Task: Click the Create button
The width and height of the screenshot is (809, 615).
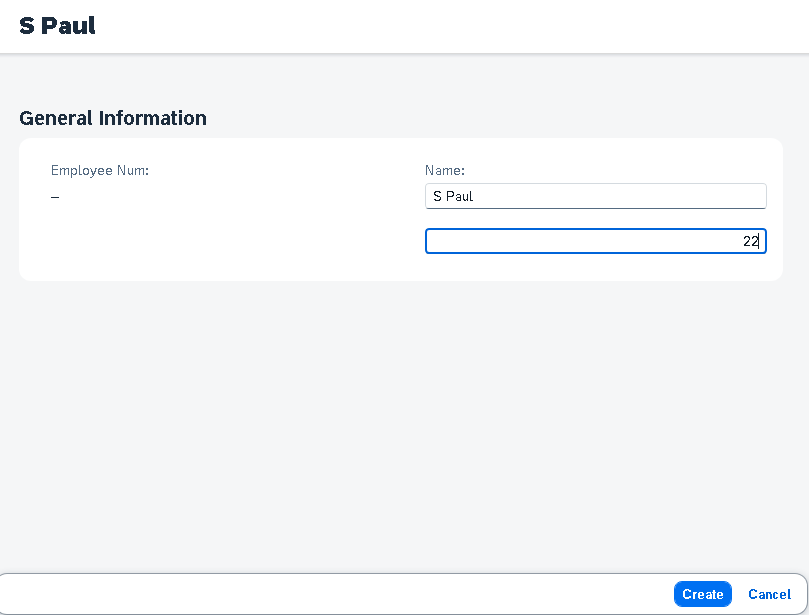Action: (x=702, y=594)
